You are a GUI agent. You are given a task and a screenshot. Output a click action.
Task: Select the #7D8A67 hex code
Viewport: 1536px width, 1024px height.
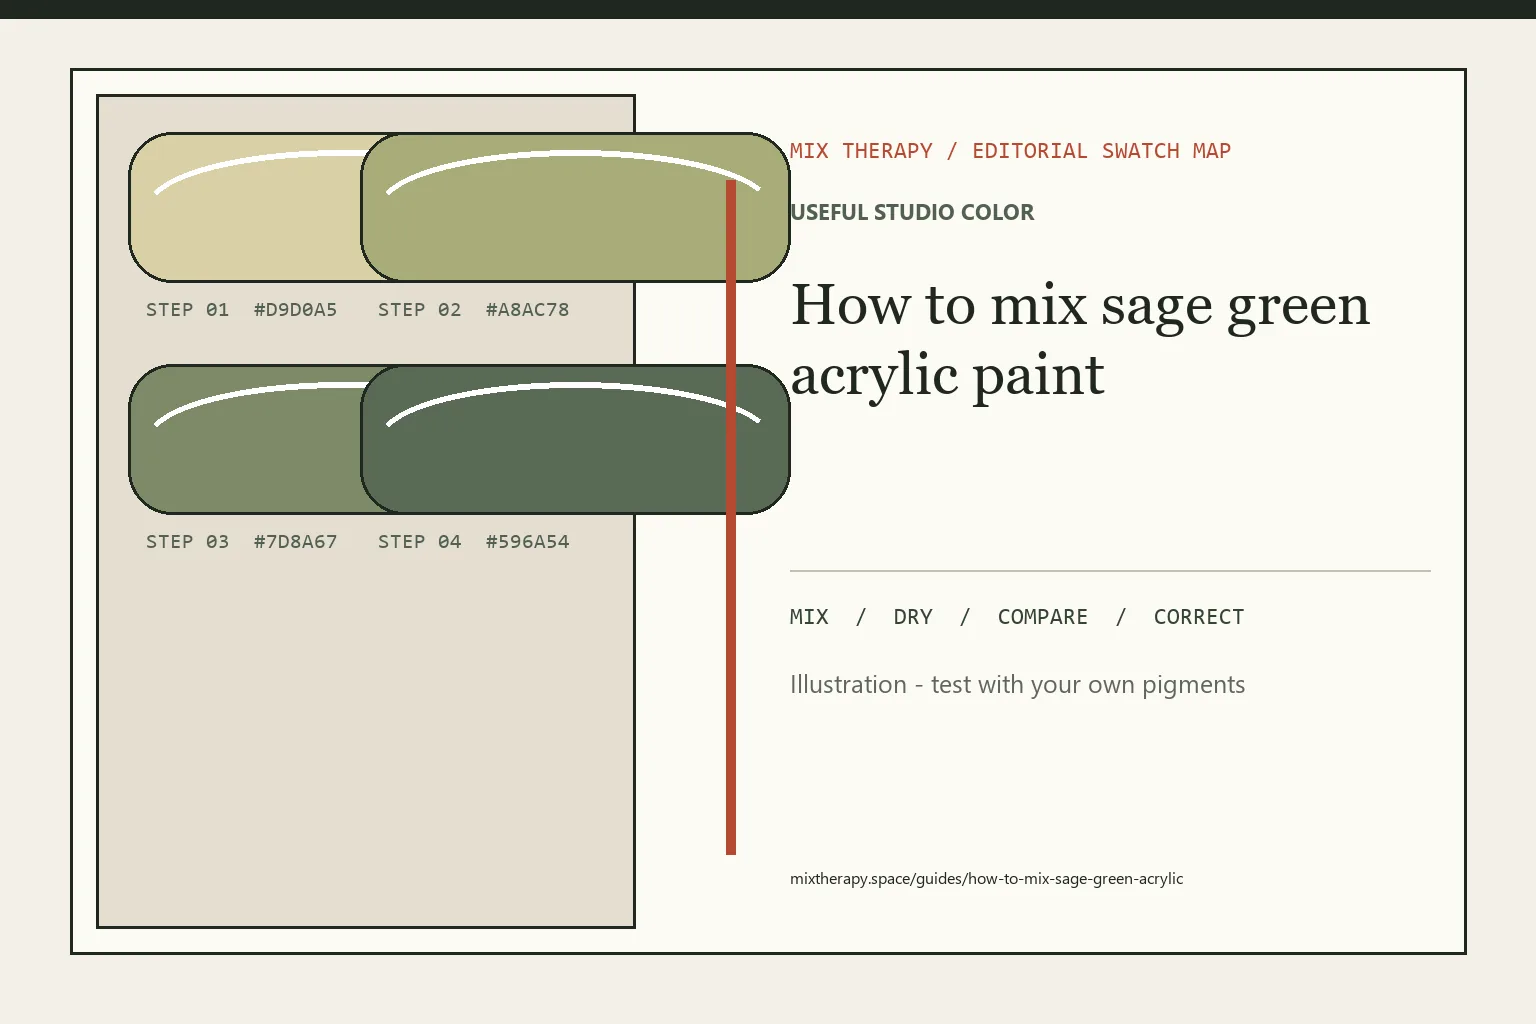click(x=295, y=542)
